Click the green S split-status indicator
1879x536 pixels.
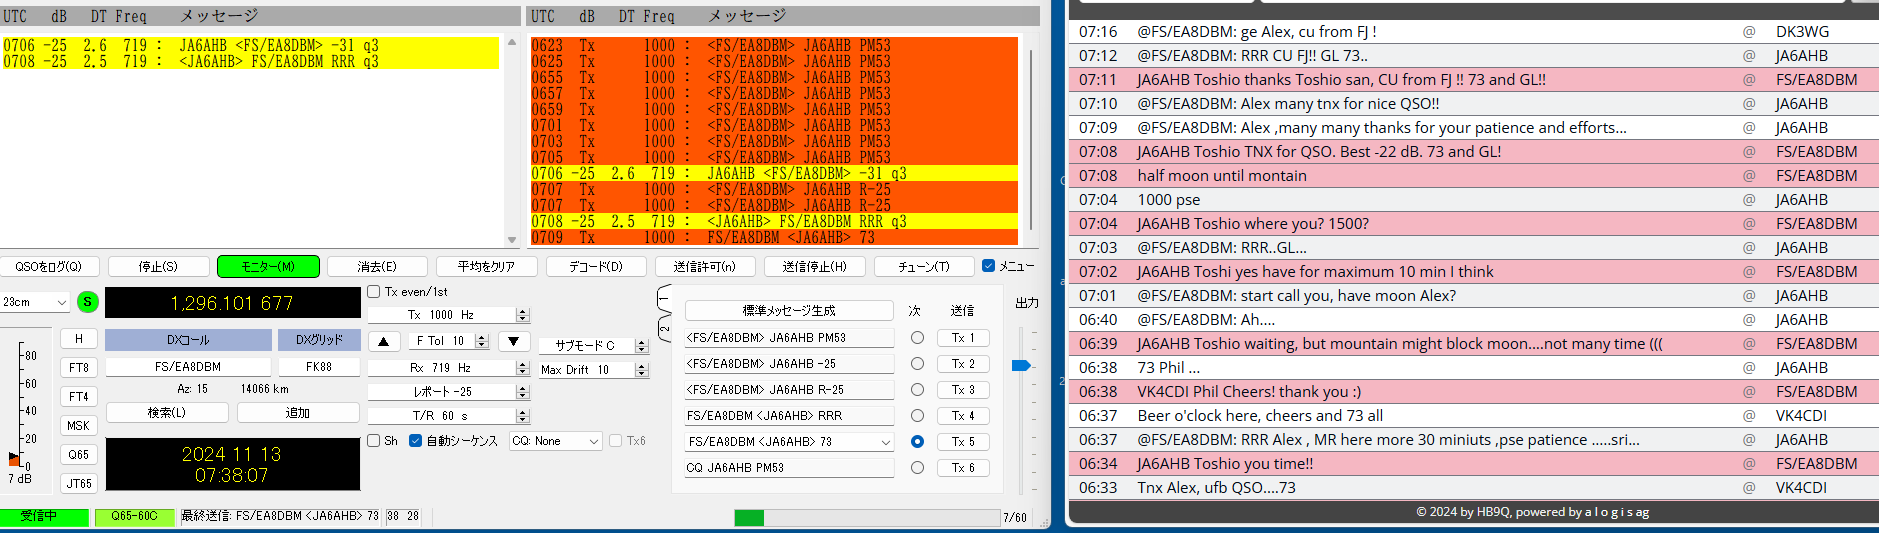pos(88,302)
